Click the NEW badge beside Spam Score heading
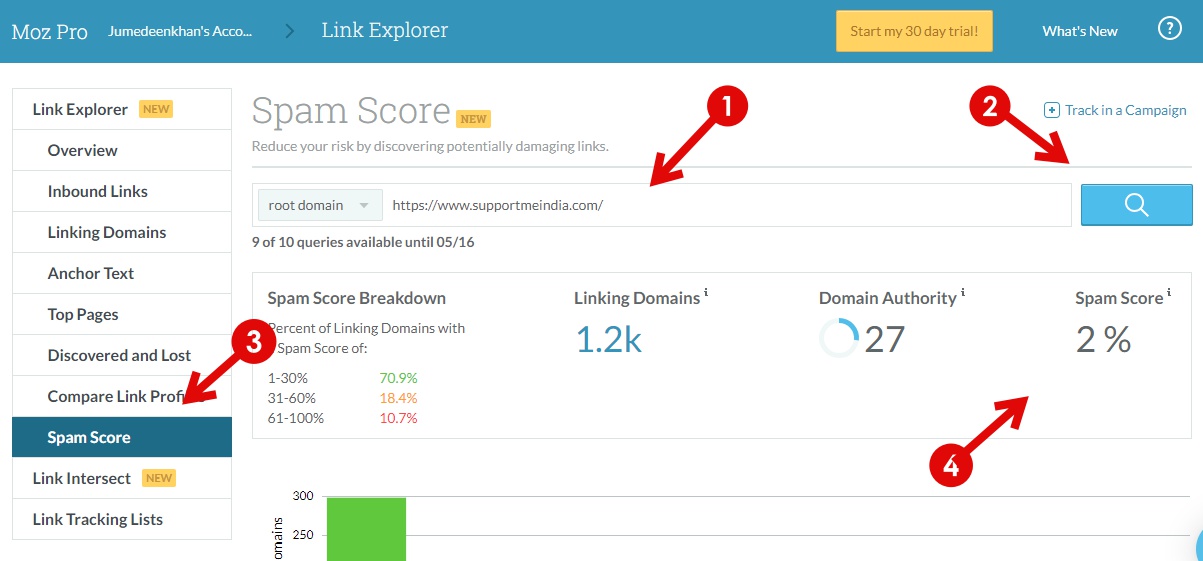 coord(473,119)
